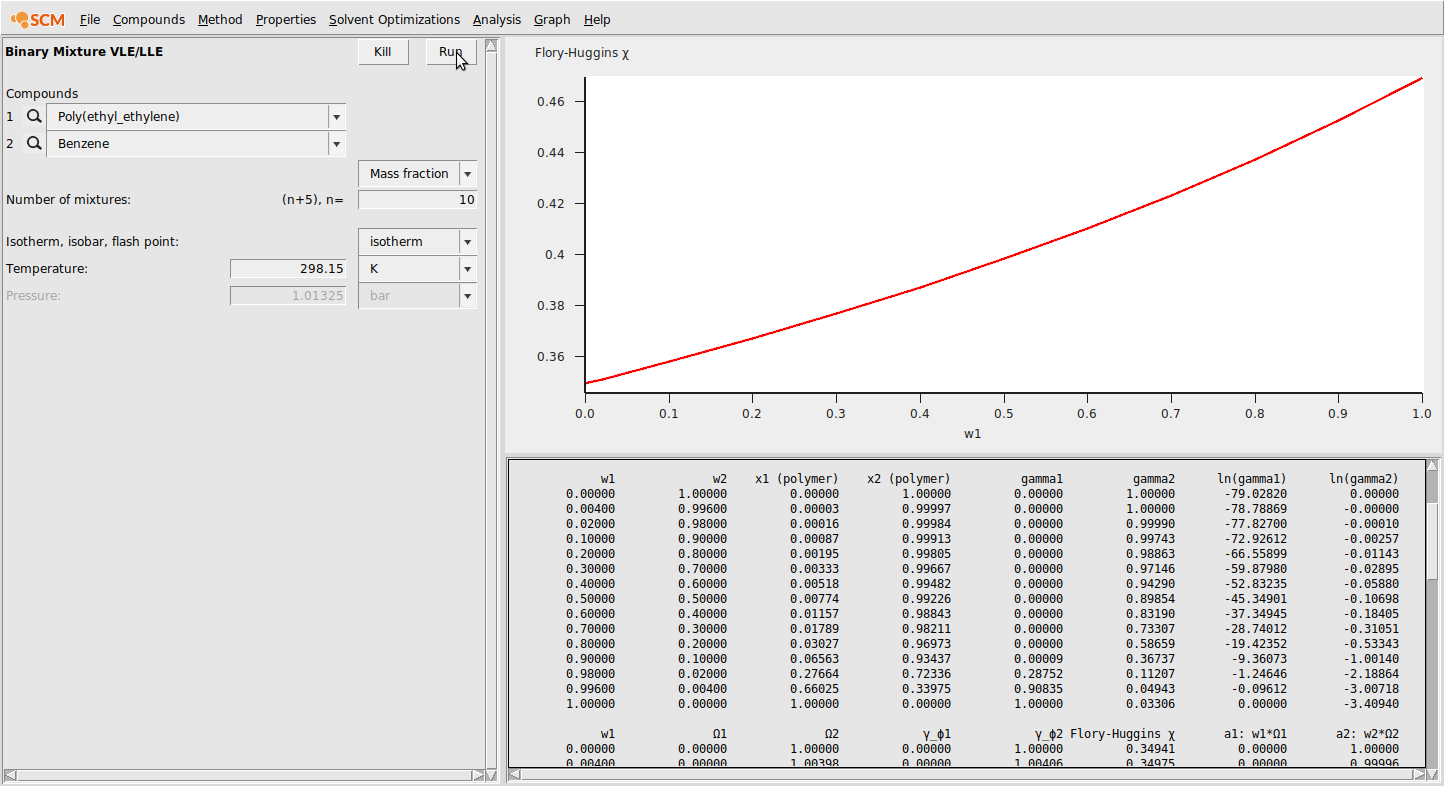Search compounds for slot 1 magnifier

pyautogui.click(x=34, y=117)
